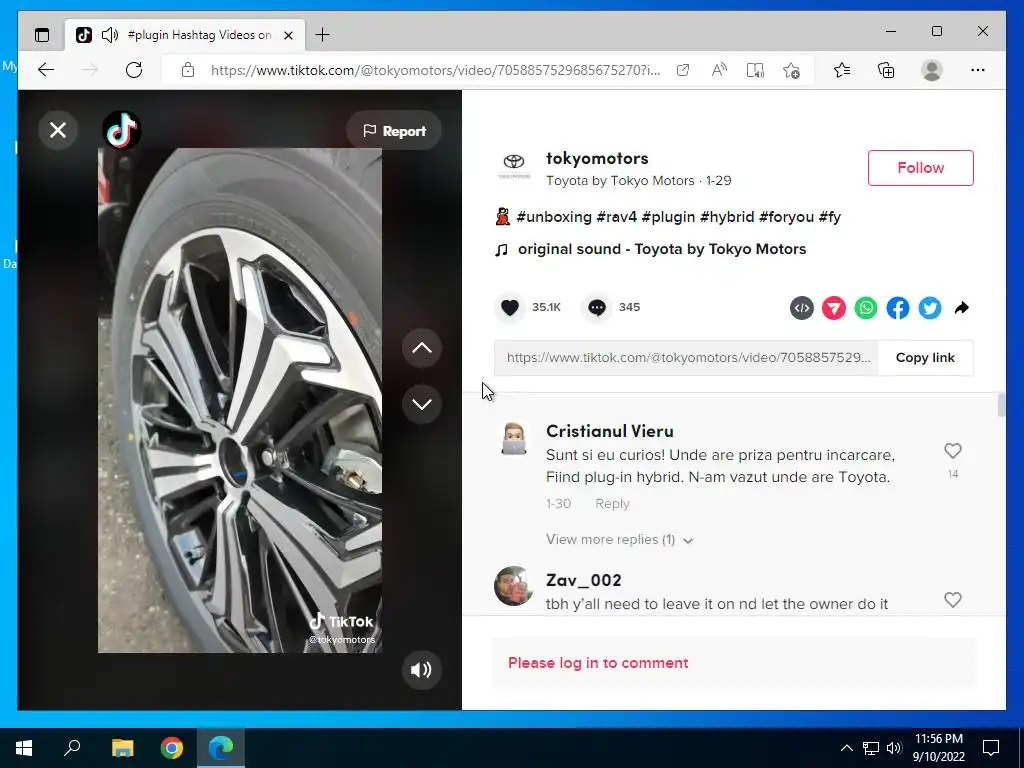
Task: Open the #unboxing hashtag
Action: point(554,217)
